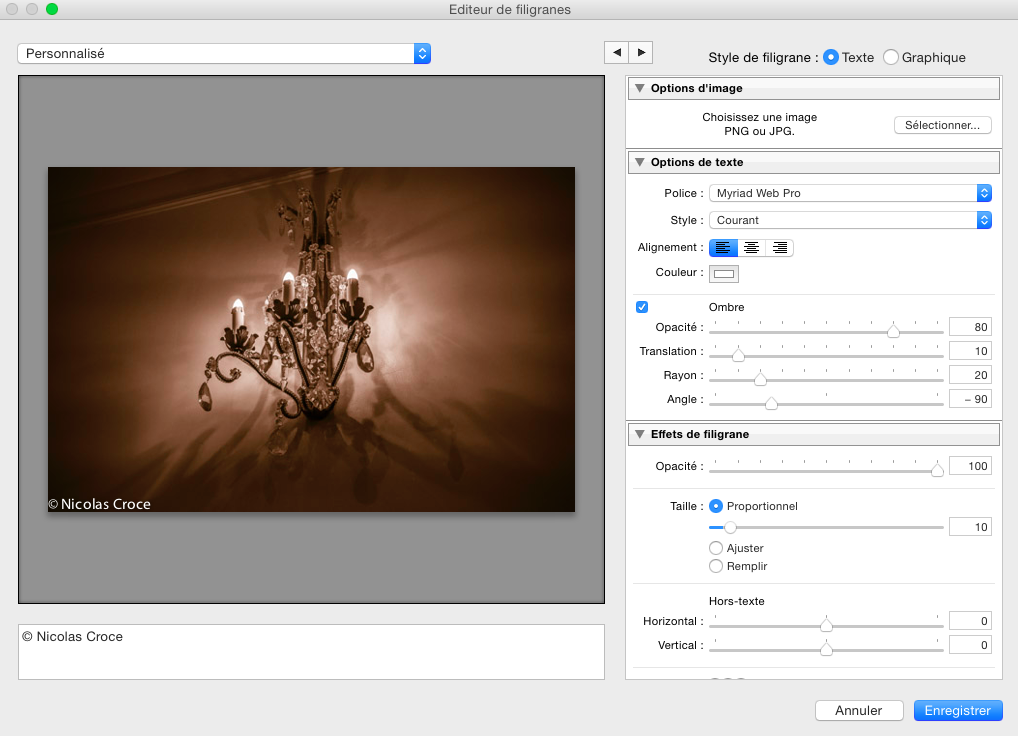
Task: Collapse the Effets de filigrane section
Action: coord(639,435)
